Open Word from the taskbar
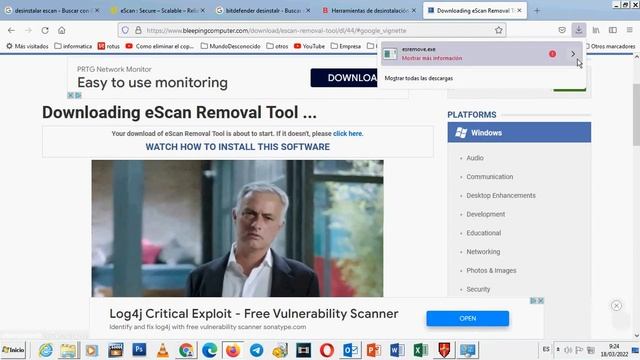640x360 pixels. [x=397, y=350]
